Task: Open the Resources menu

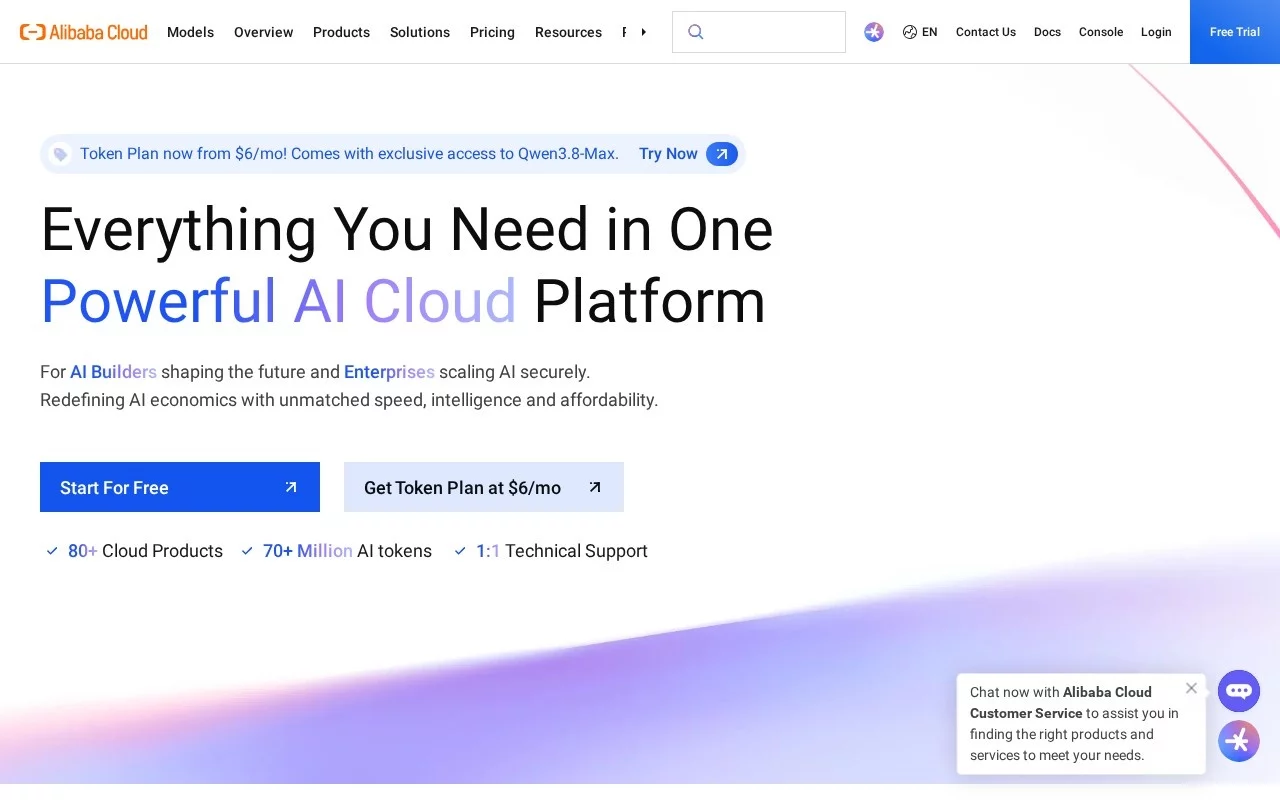Action: [568, 32]
